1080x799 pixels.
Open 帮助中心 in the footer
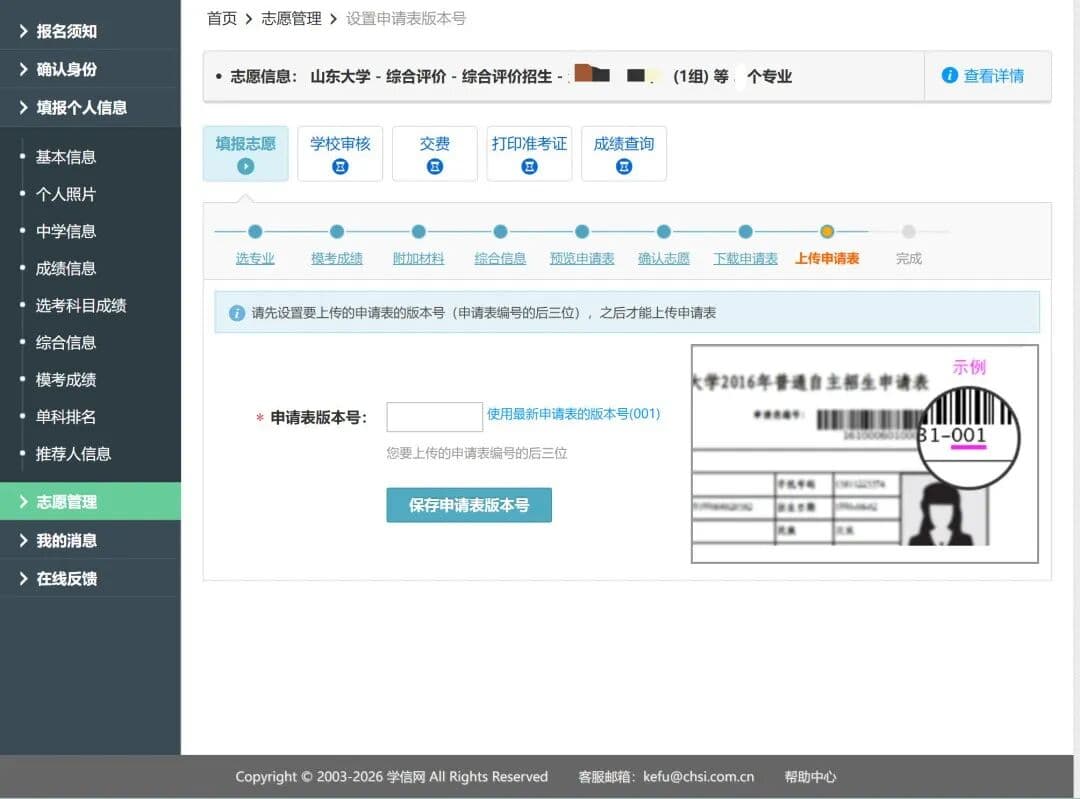pos(810,777)
